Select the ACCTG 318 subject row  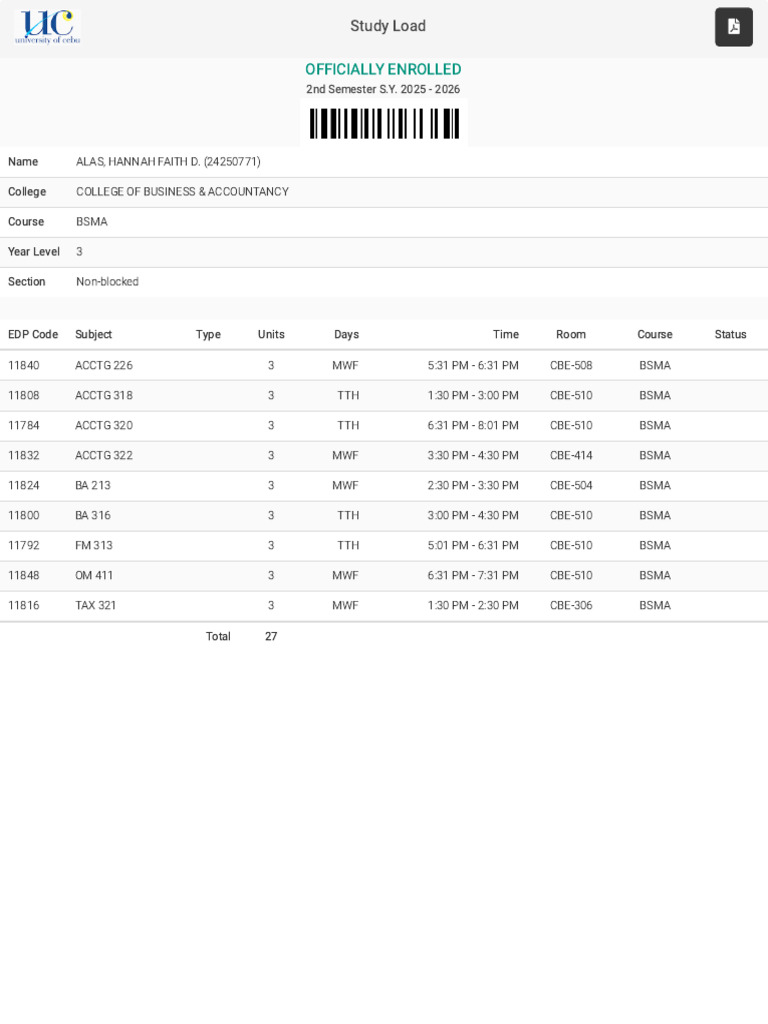(x=384, y=396)
